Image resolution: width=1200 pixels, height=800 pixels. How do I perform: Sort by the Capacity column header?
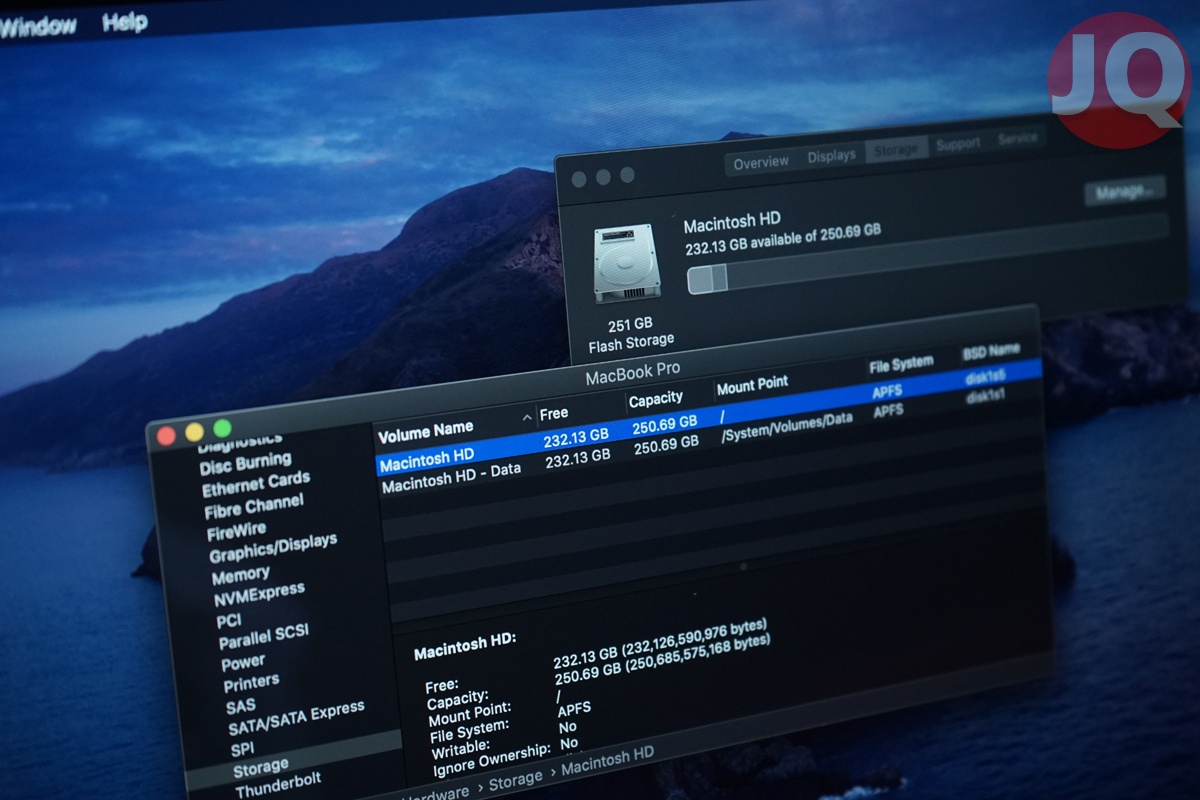[x=656, y=400]
